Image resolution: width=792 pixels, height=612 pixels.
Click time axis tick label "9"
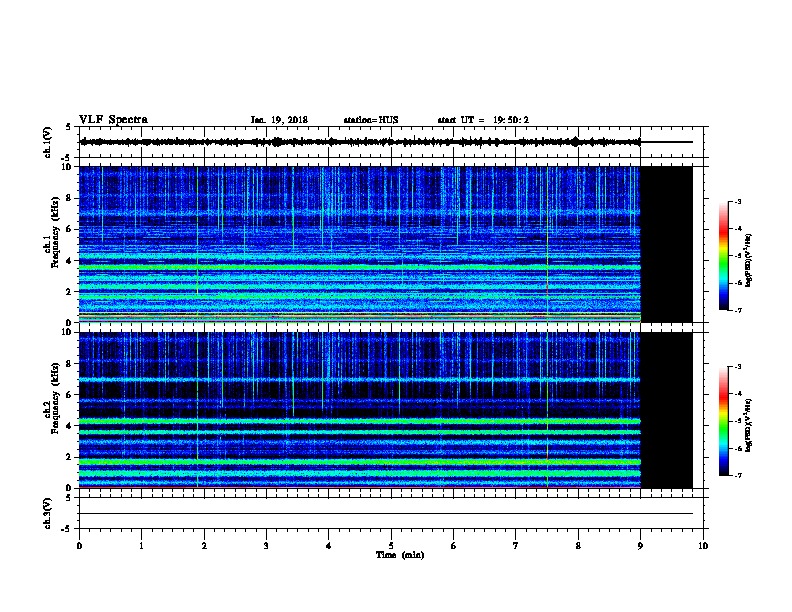pyautogui.click(x=640, y=545)
